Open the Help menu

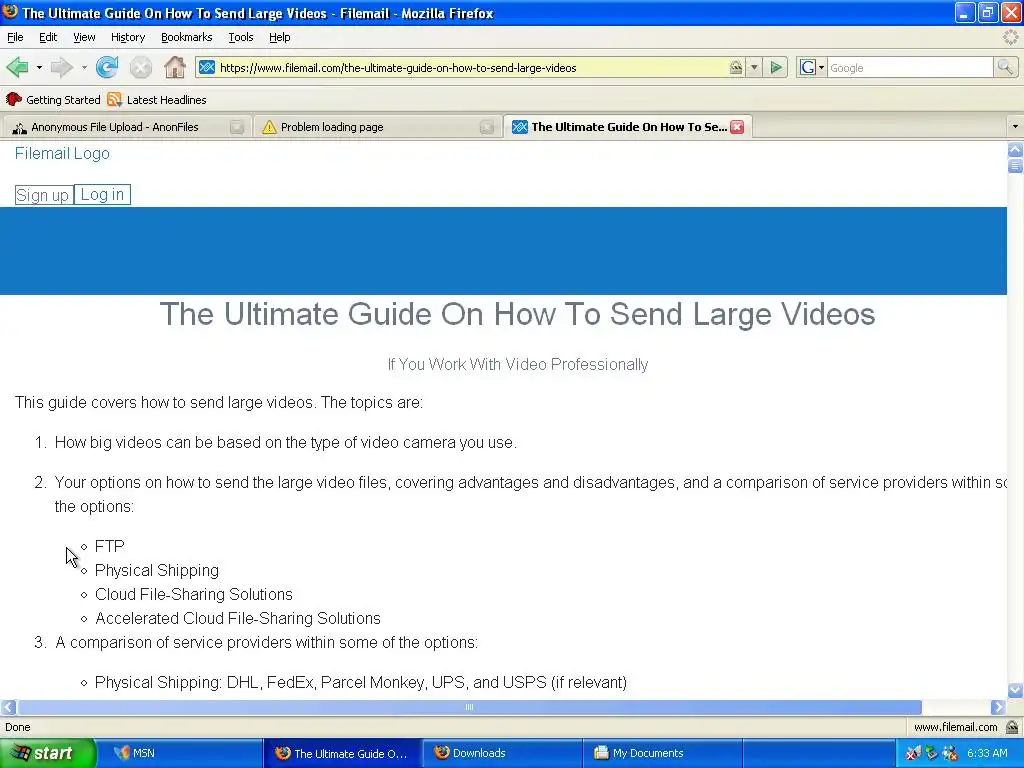pos(280,37)
